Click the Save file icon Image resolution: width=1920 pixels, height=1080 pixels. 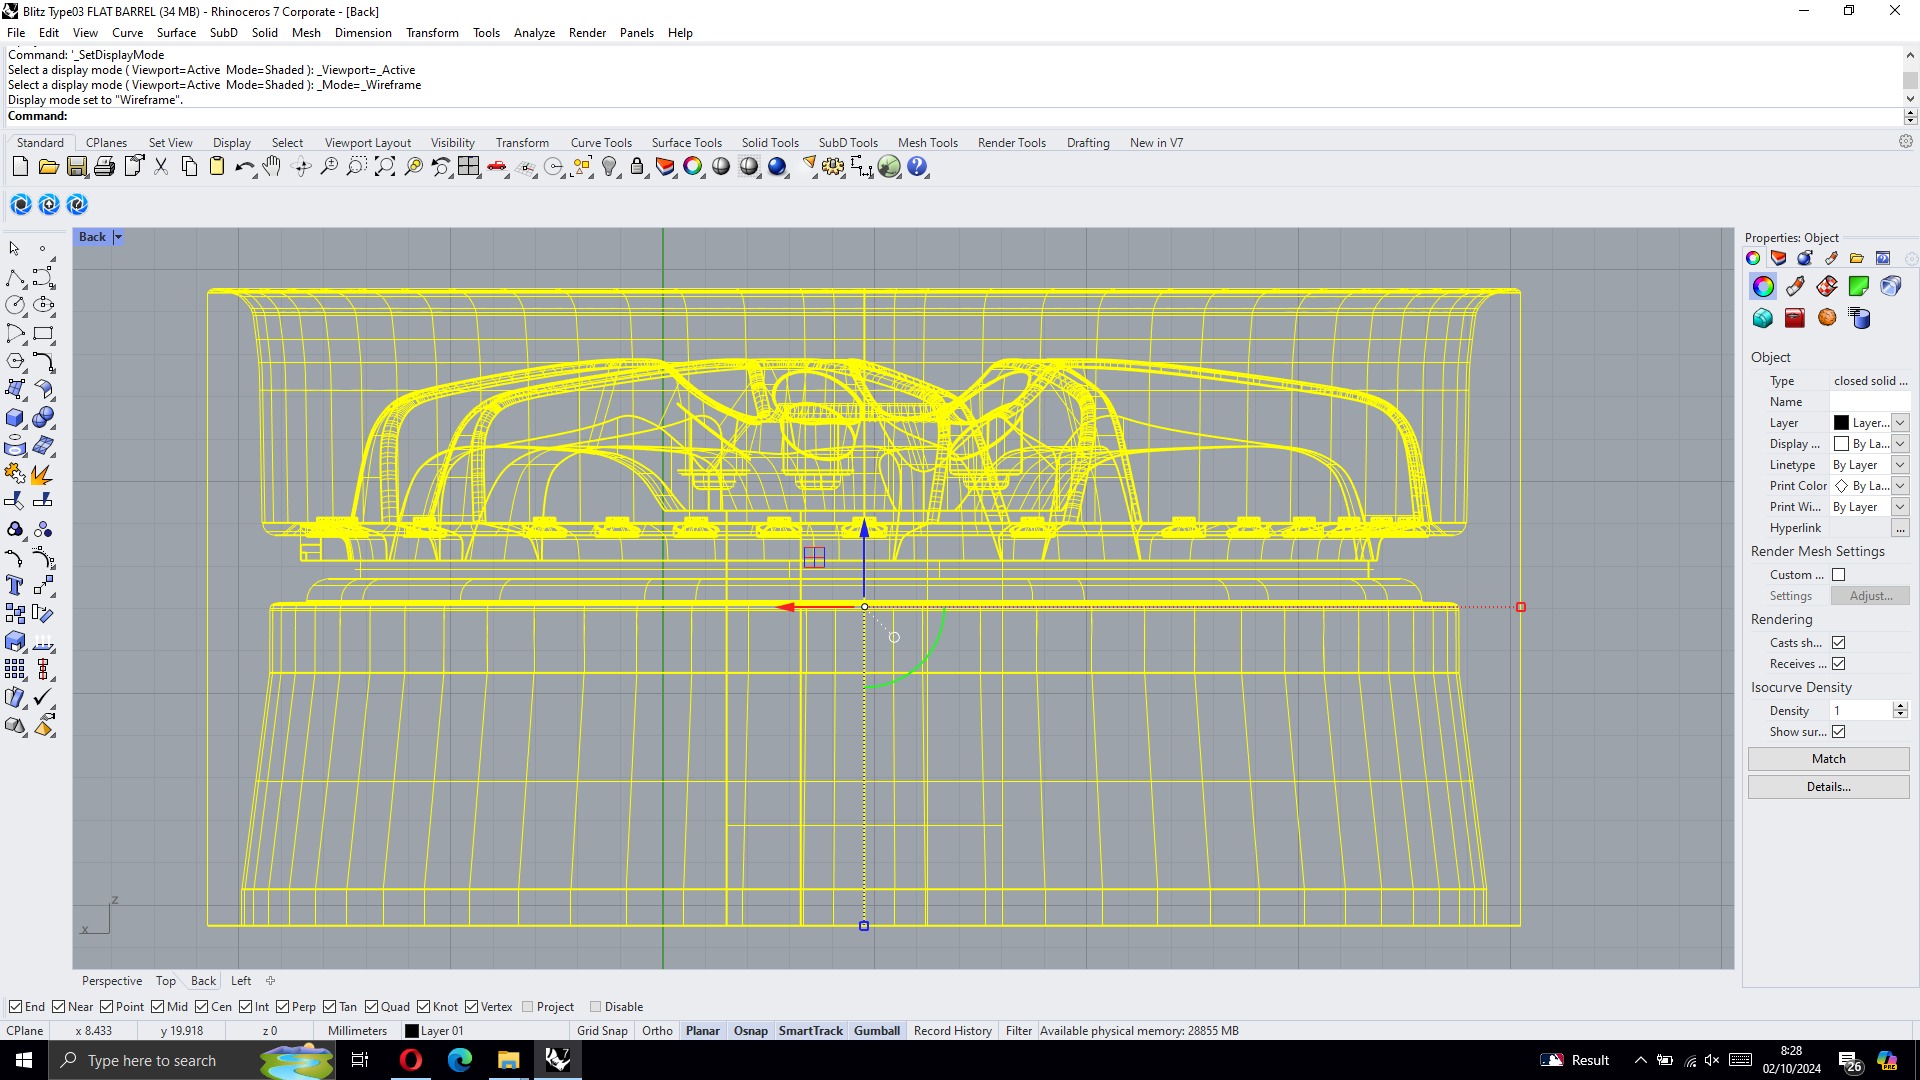pyautogui.click(x=77, y=167)
